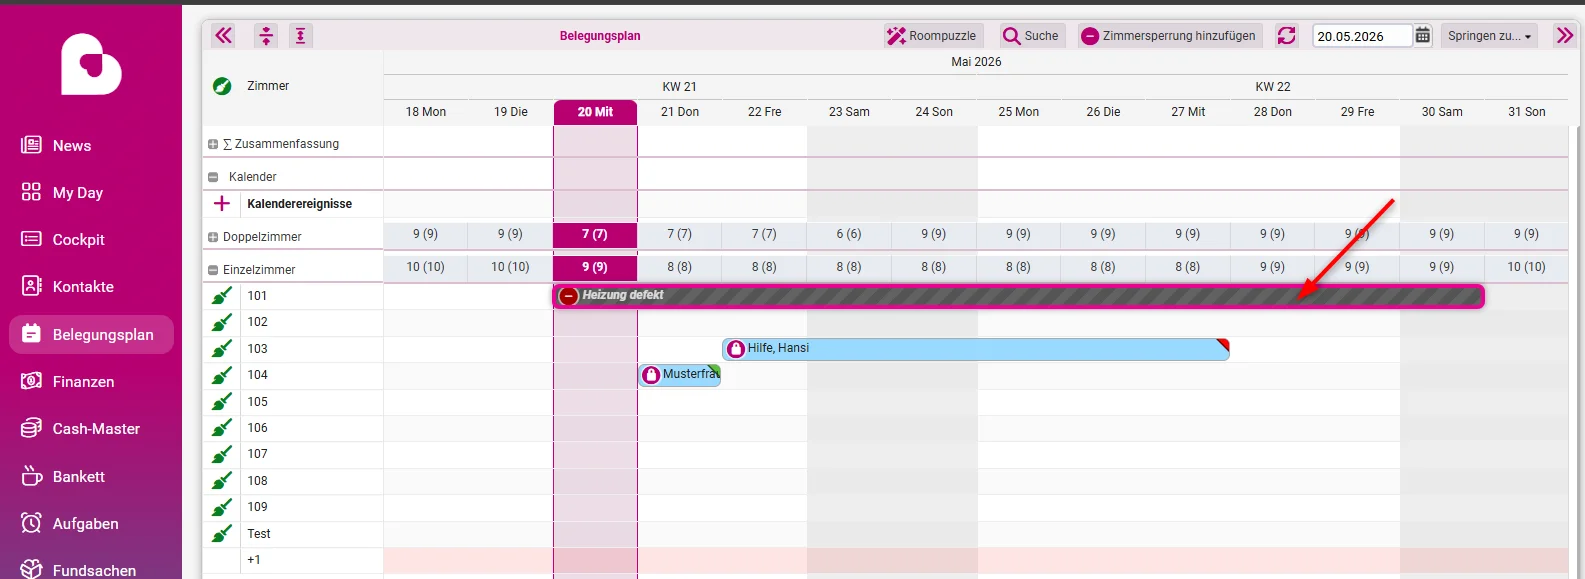The height and width of the screenshot is (579, 1585).
Task: Select the 20 Mit day column header
Action: [x=595, y=112]
